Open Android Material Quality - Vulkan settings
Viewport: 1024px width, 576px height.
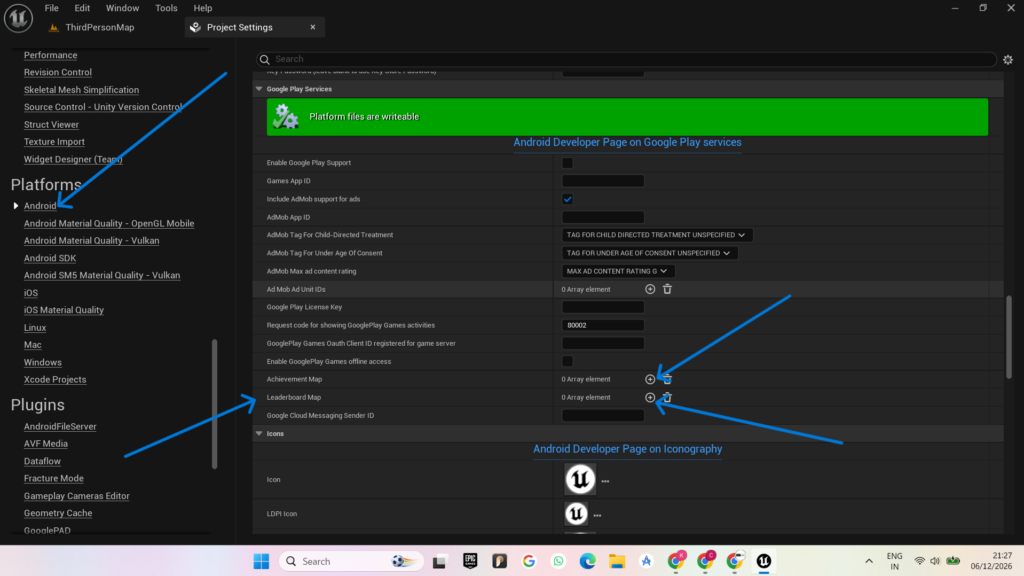[91, 240]
